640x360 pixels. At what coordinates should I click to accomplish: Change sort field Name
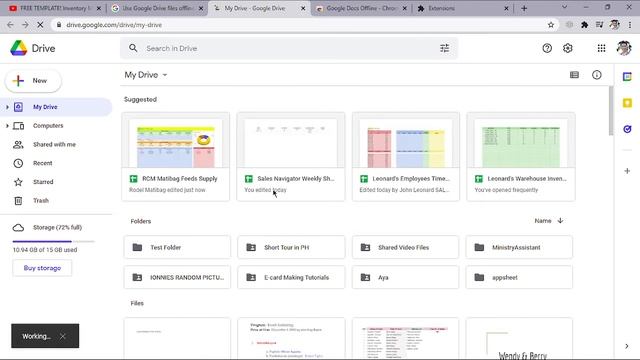coord(543,220)
